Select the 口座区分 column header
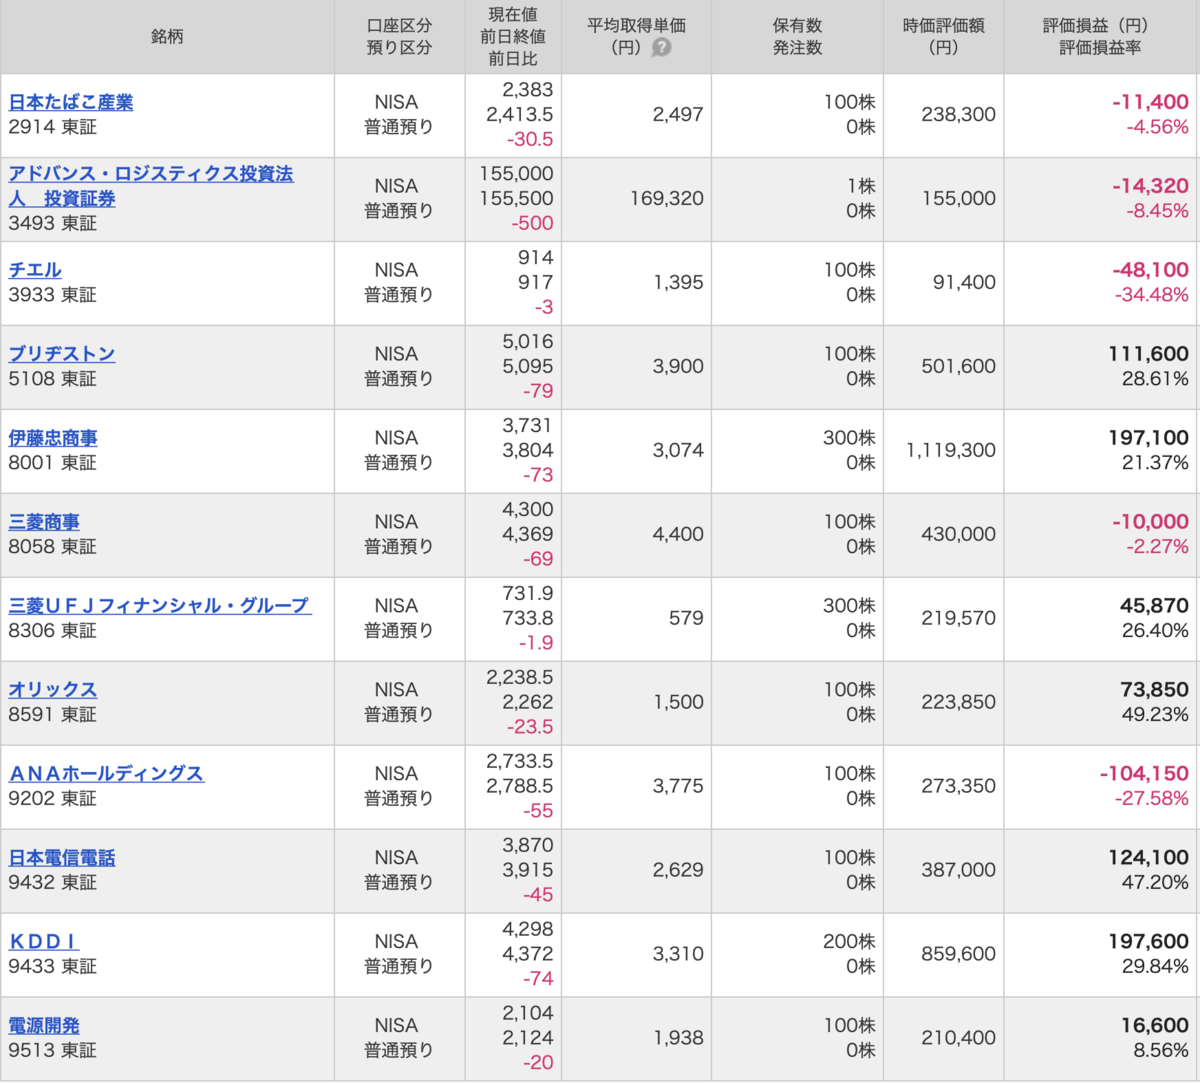This screenshot has height=1083, width=1200. tap(399, 36)
